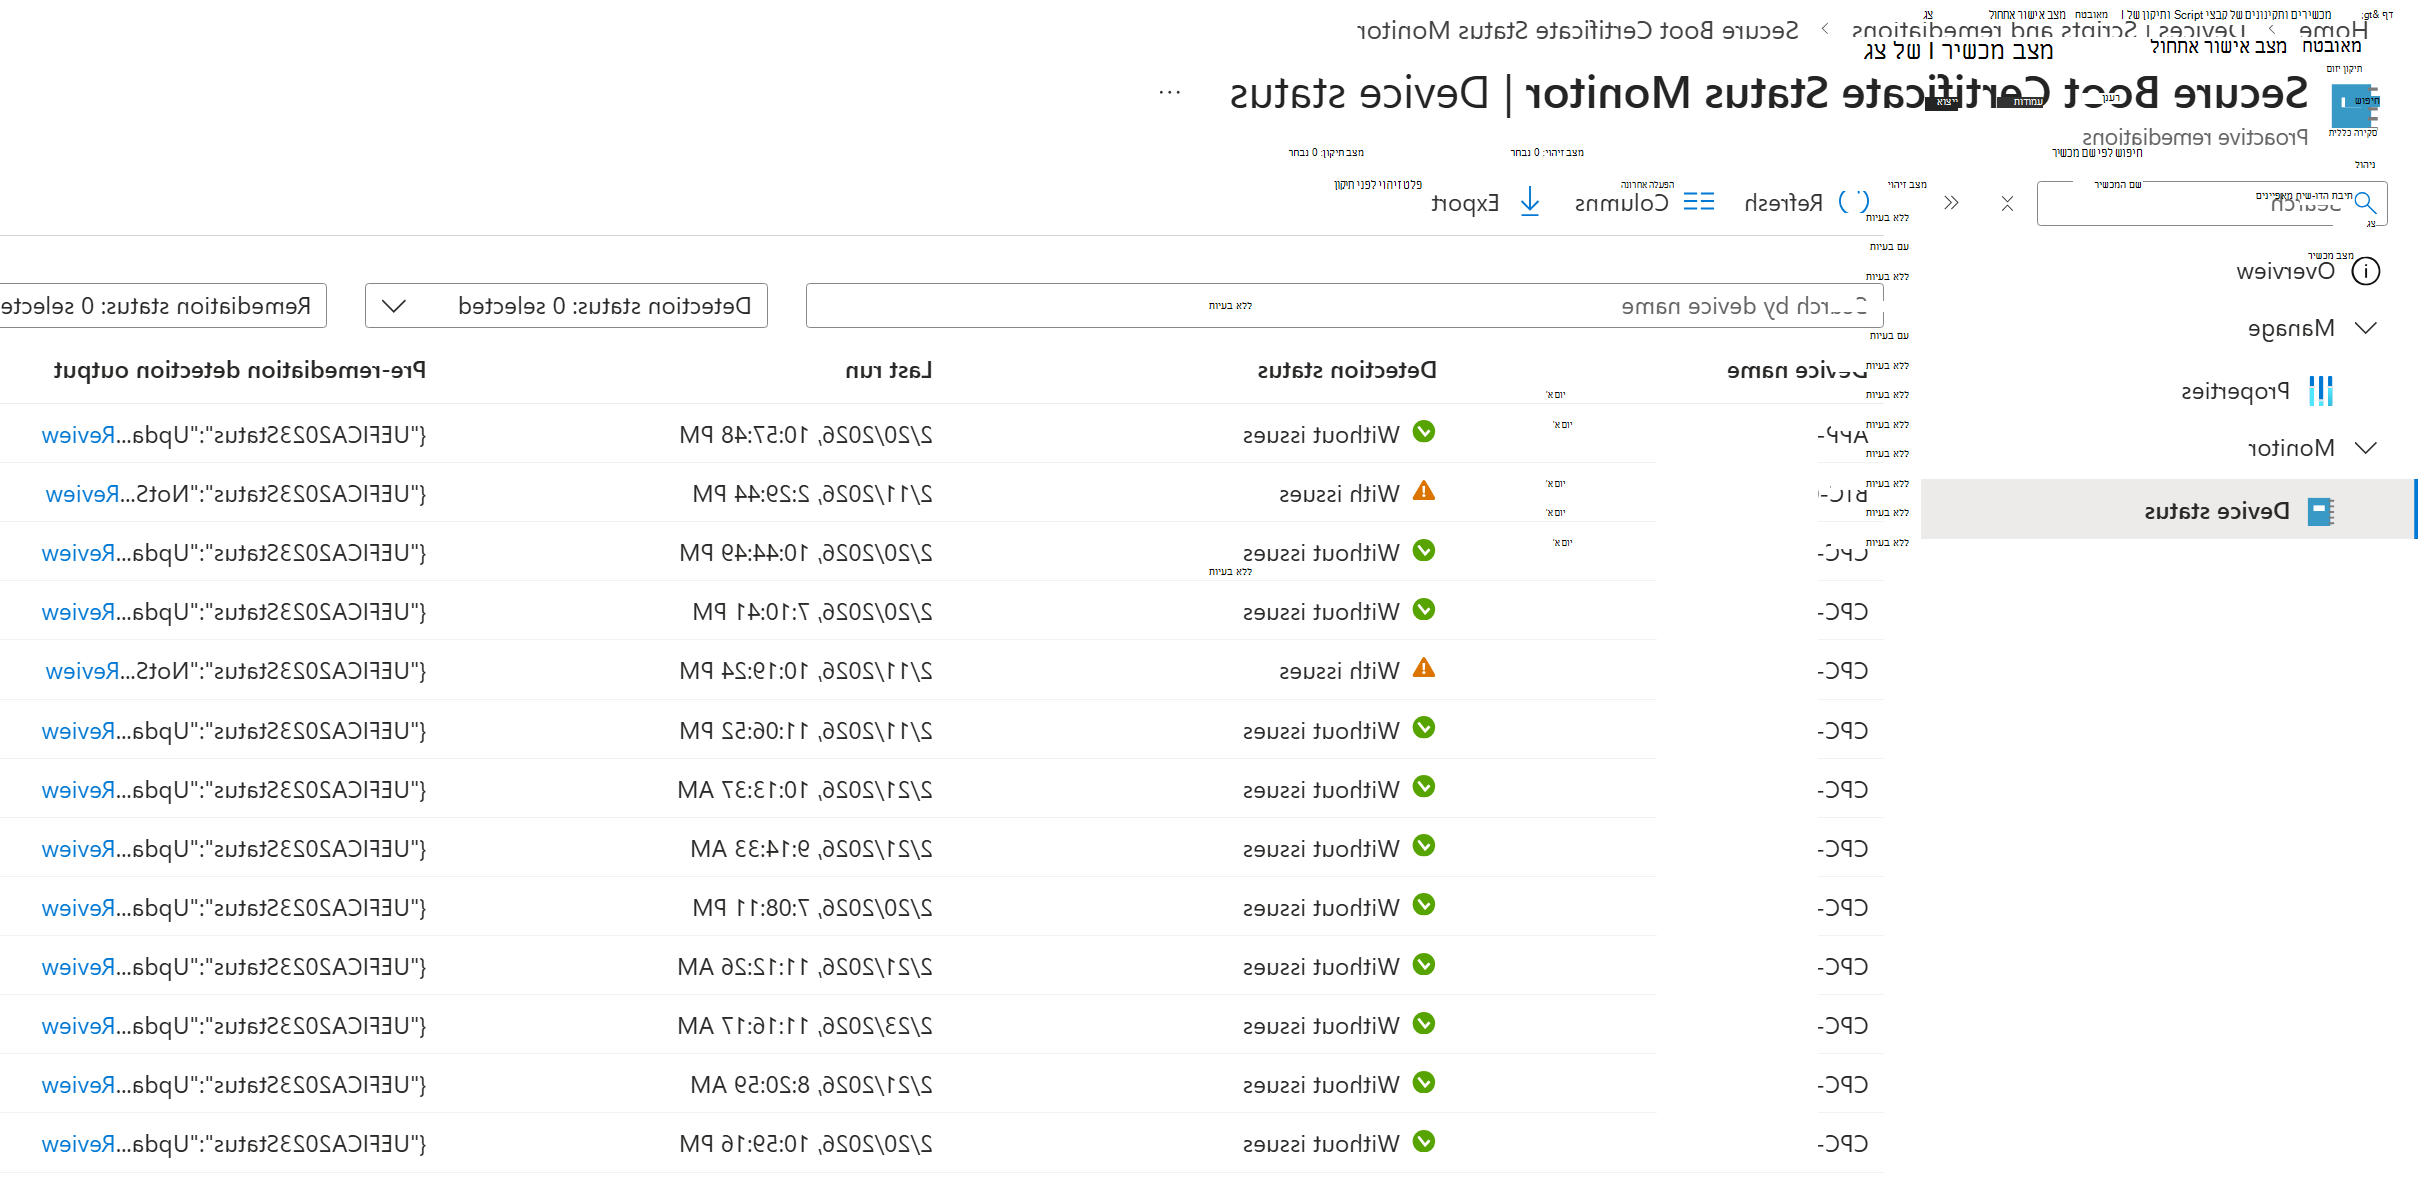The height and width of the screenshot is (1178, 2418).
Task: Open the ellipsis more options menu
Action: 1169,93
